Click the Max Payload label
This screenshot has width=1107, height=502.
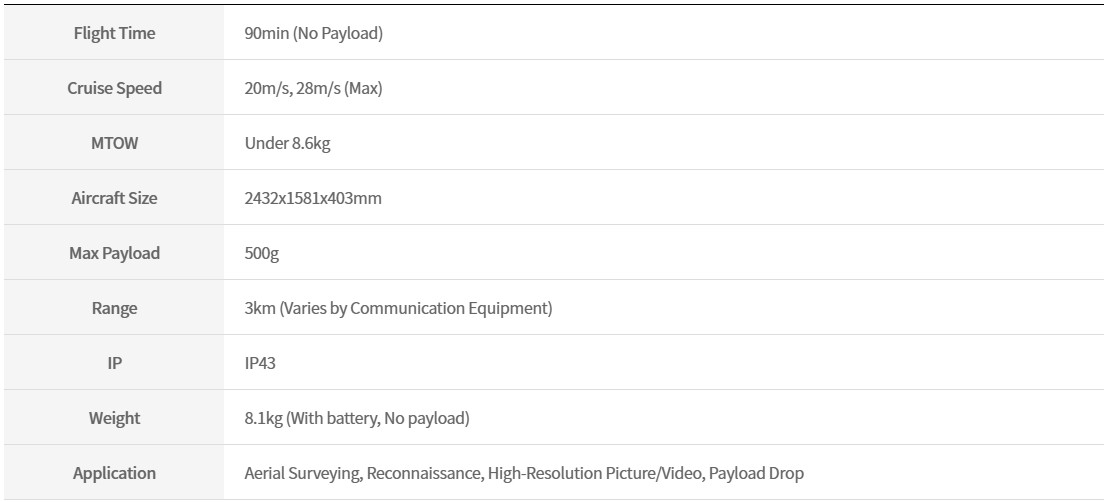(114, 253)
